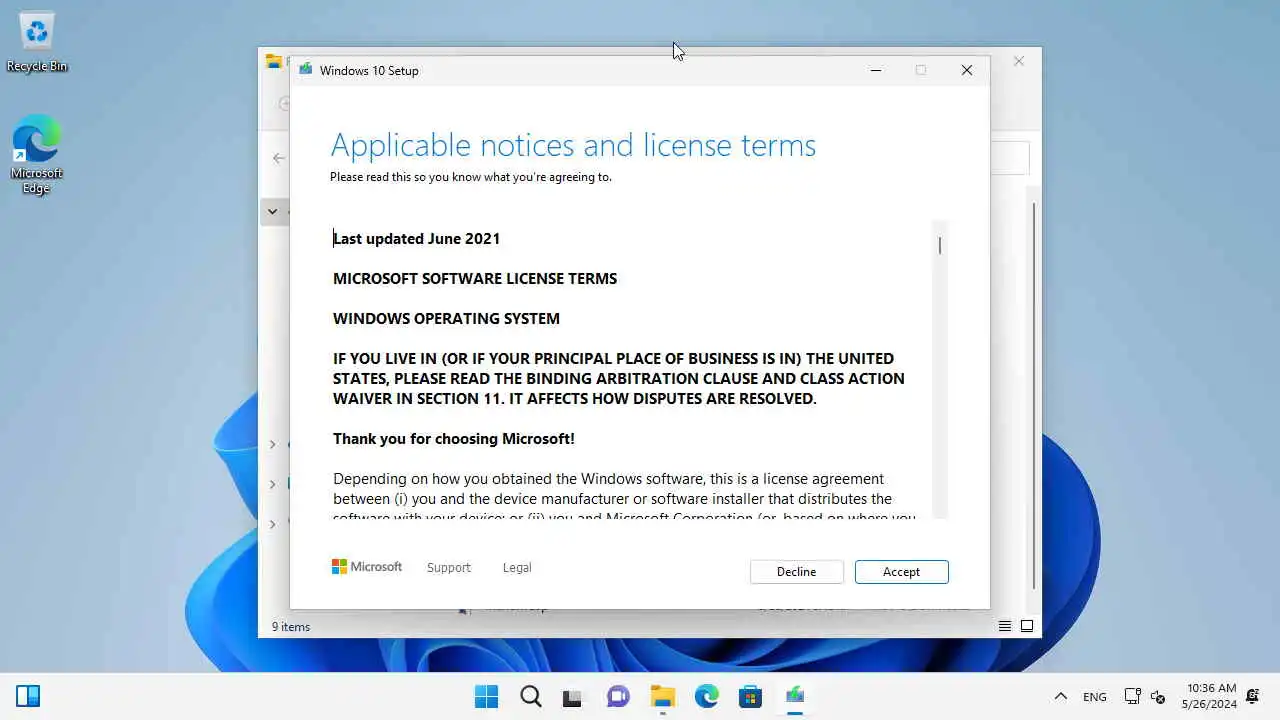This screenshot has height=720, width=1280.
Task: Click the Windows Setup taskbar icon
Action: [795, 696]
